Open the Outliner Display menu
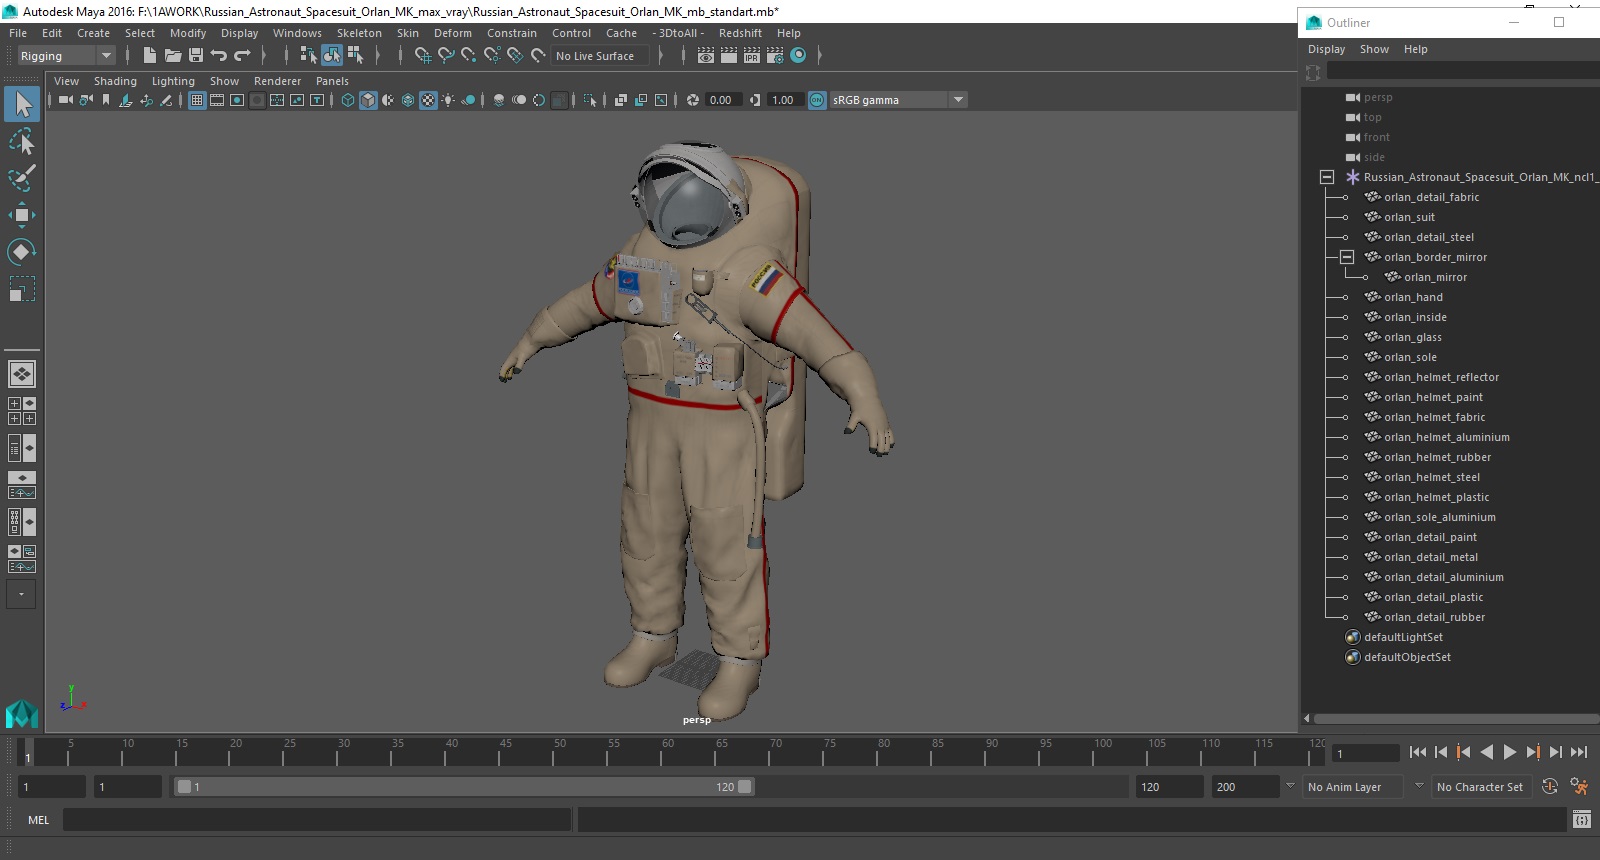The width and height of the screenshot is (1600, 860). tap(1326, 49)
